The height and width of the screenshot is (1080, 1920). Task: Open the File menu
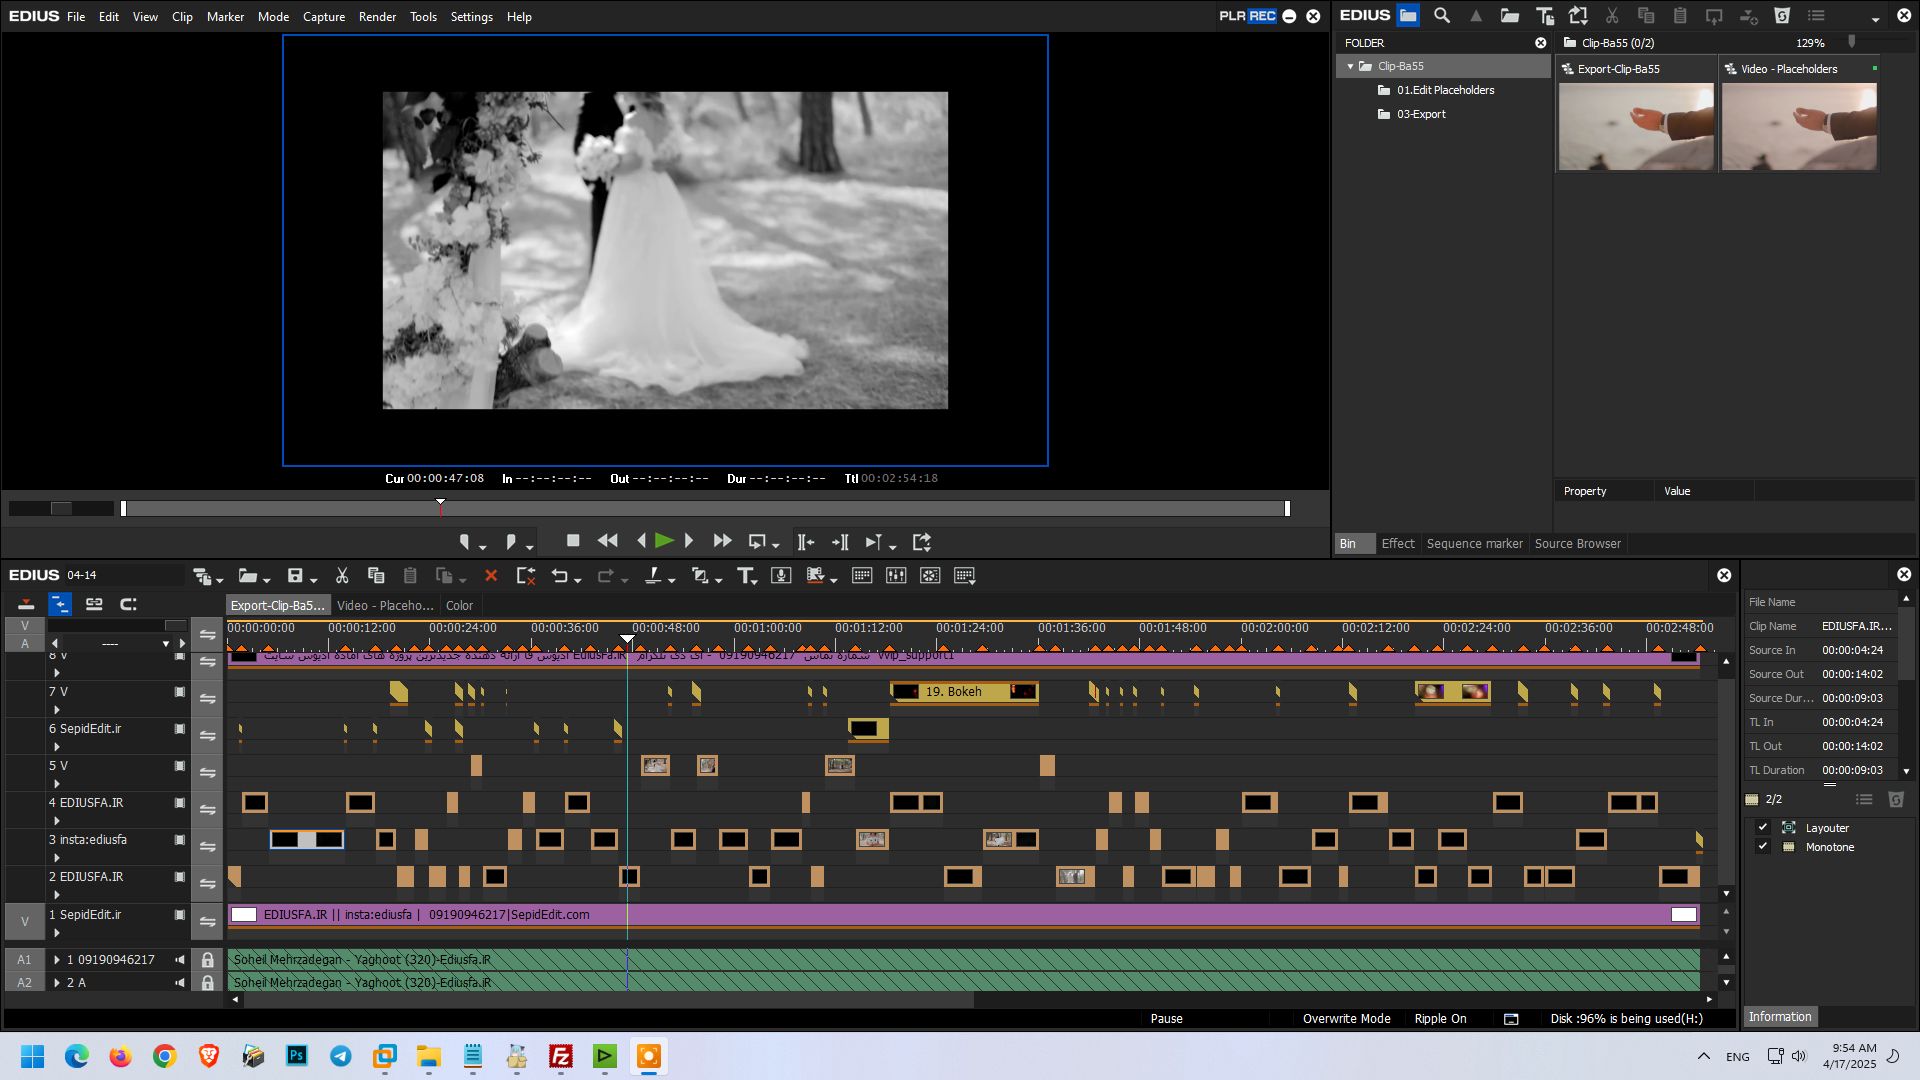coord(76,17)
